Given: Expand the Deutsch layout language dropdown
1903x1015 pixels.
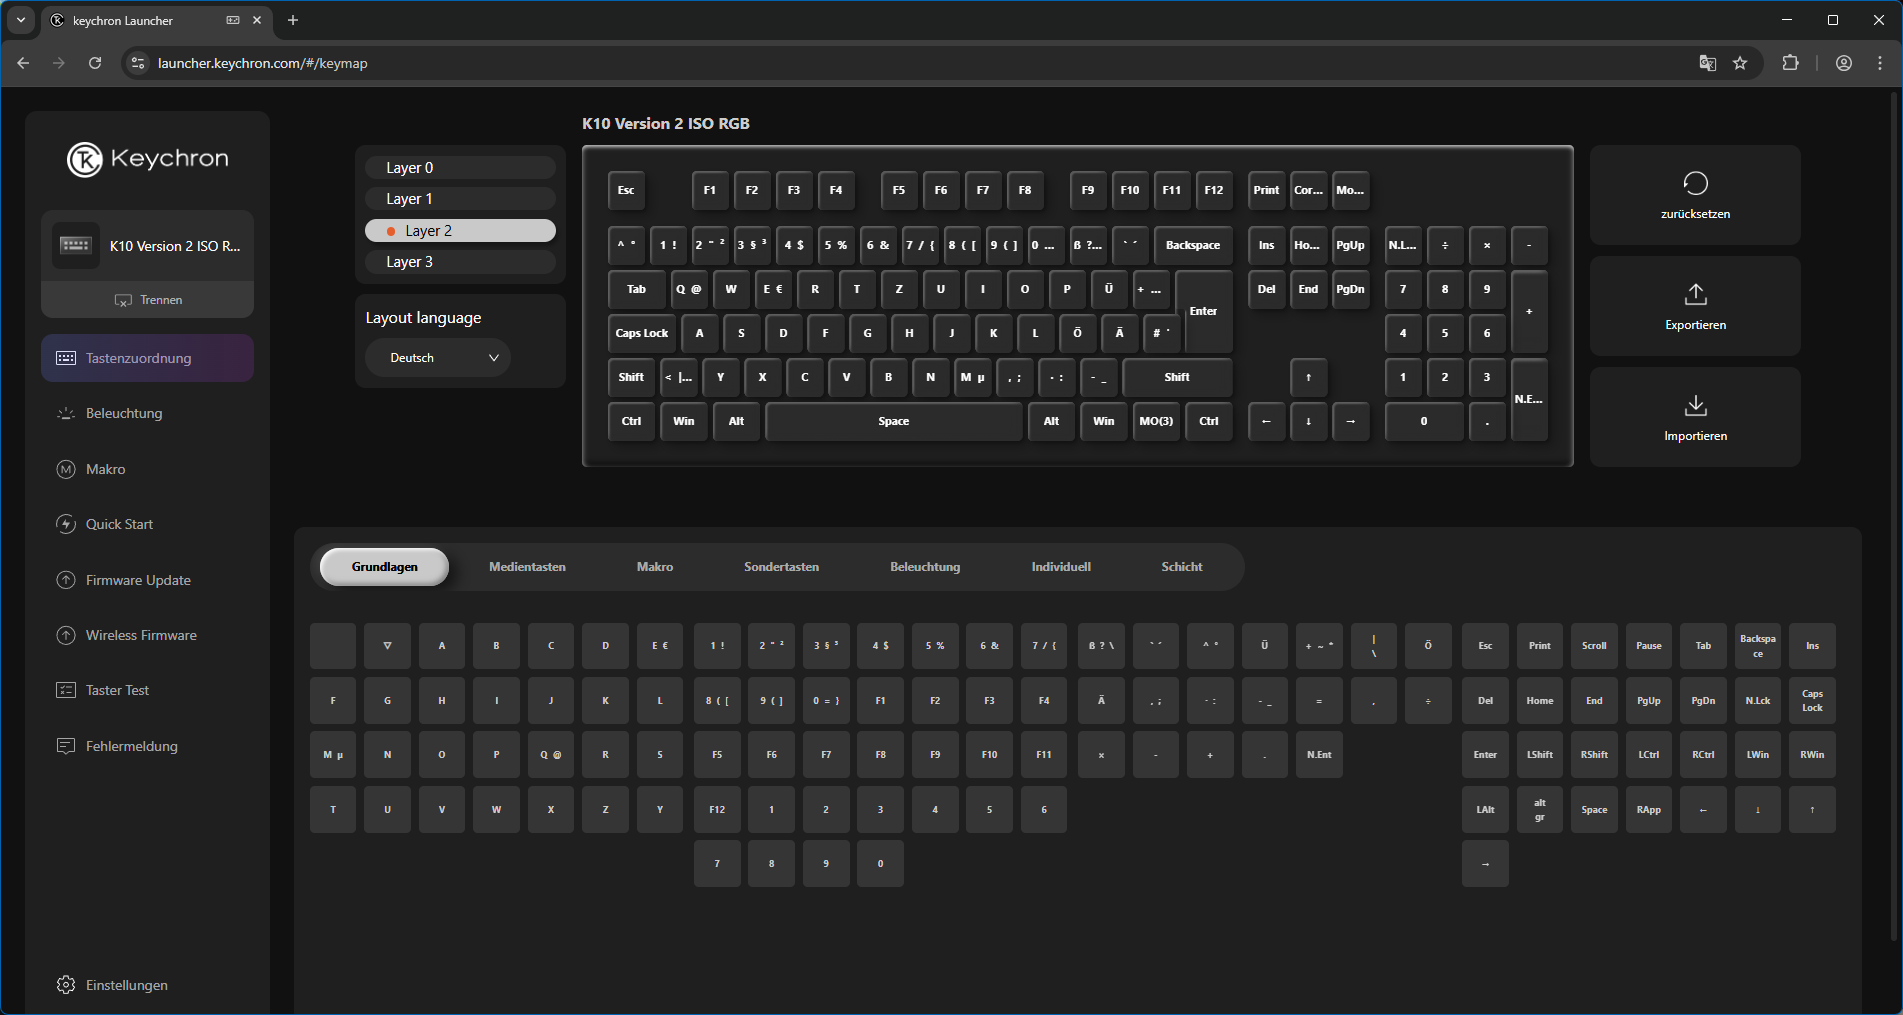Looking at the screenshot, I should coord(438,358).
